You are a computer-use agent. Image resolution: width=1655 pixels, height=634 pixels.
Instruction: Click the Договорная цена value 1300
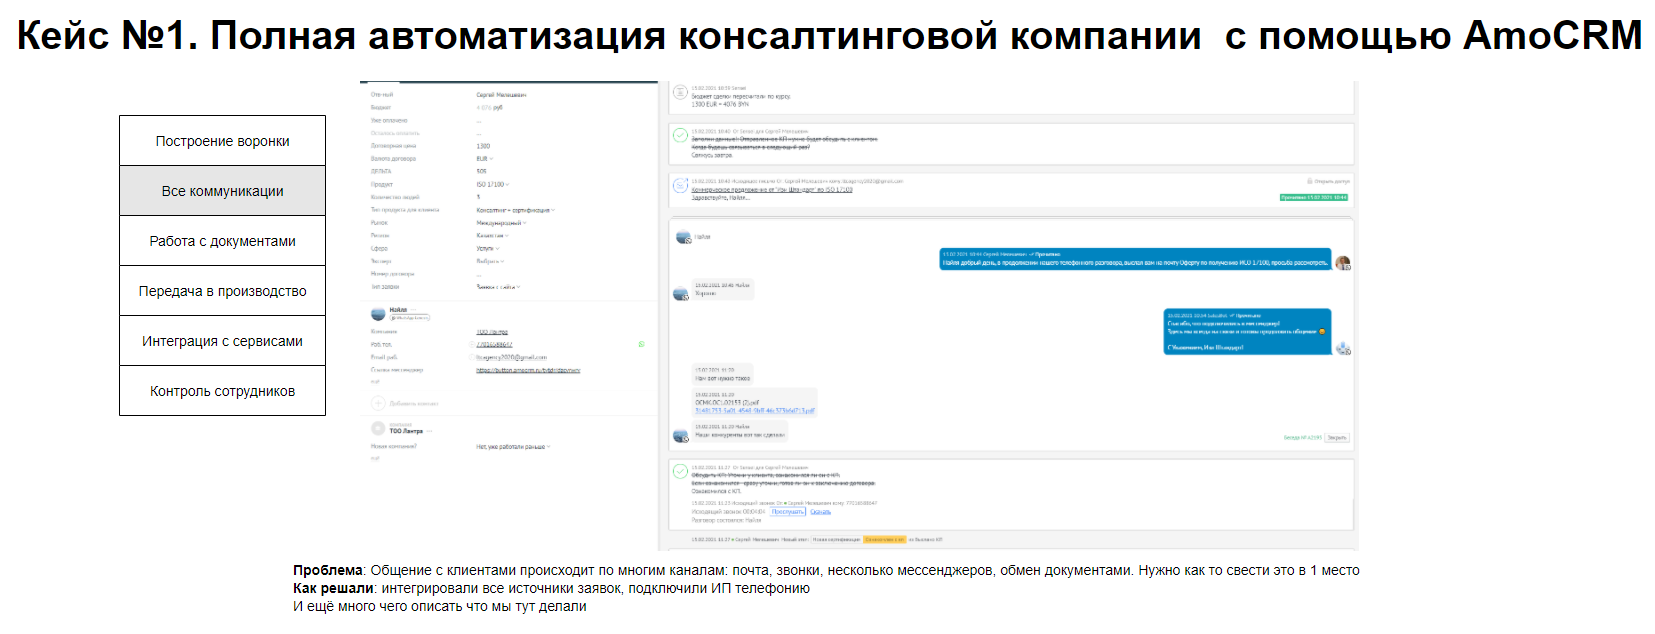483,146
